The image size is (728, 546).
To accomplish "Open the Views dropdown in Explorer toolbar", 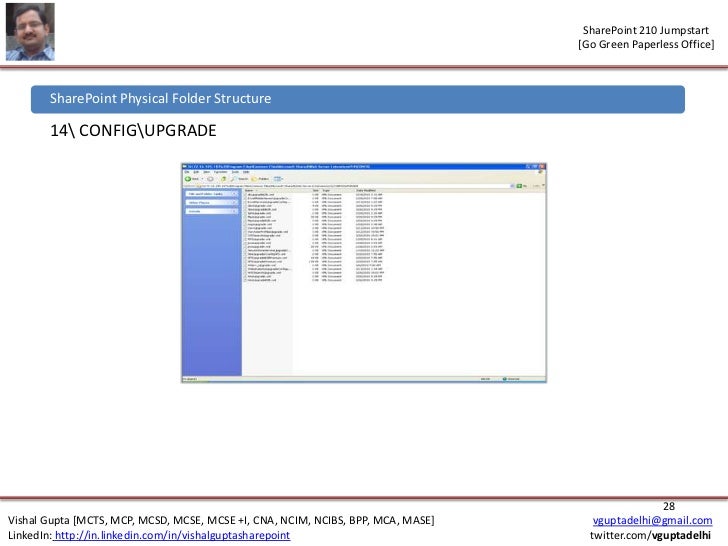I will pos(278,179).
